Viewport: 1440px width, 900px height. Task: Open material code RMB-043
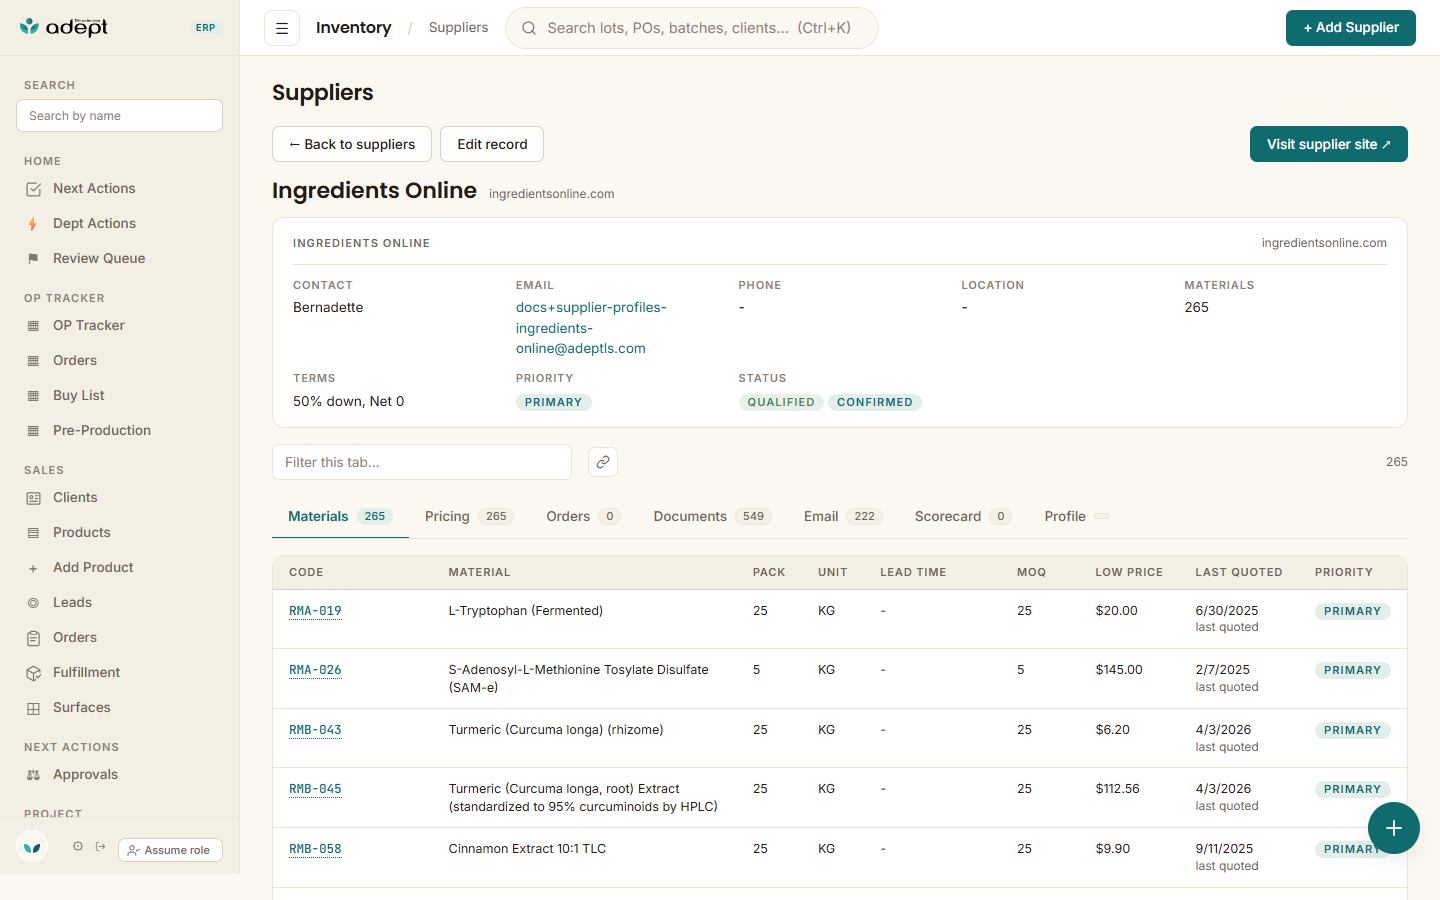315,730
